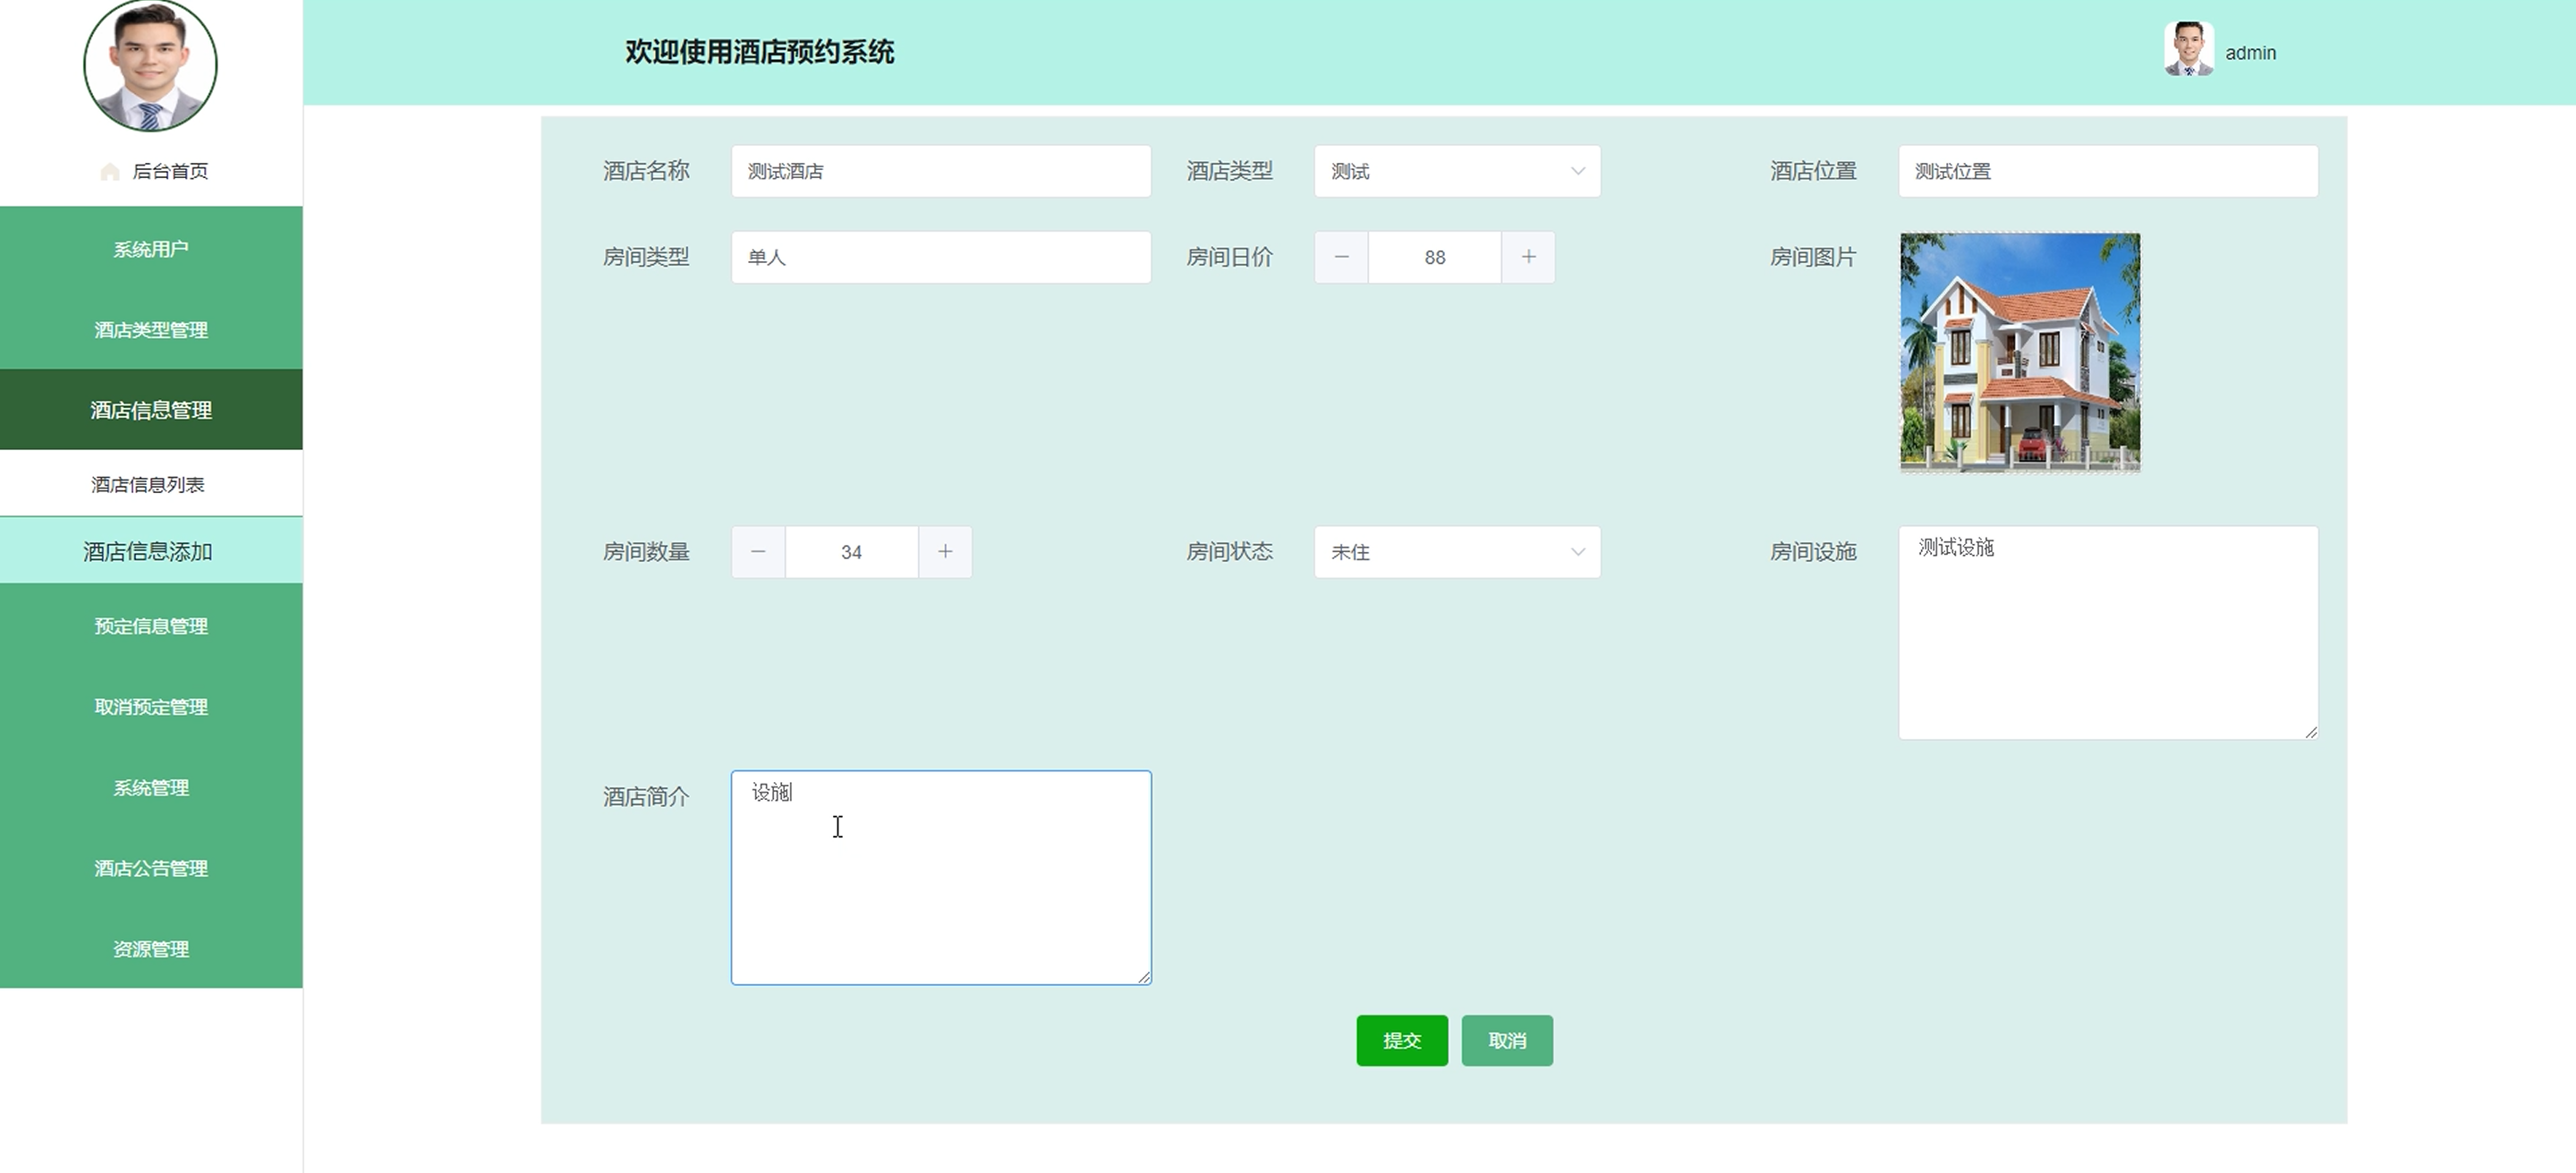Open the 酒店信息列表 submenu item
The height and width of the screenshot is (1173, 2576).
pyautogui.click(x=148, y=485)
